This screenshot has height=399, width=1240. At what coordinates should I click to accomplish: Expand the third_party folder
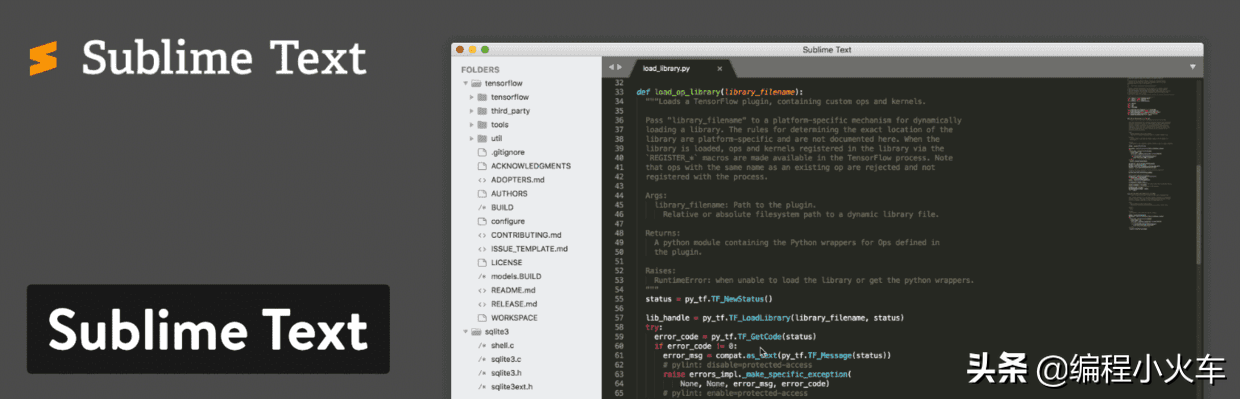click(471, 111)
